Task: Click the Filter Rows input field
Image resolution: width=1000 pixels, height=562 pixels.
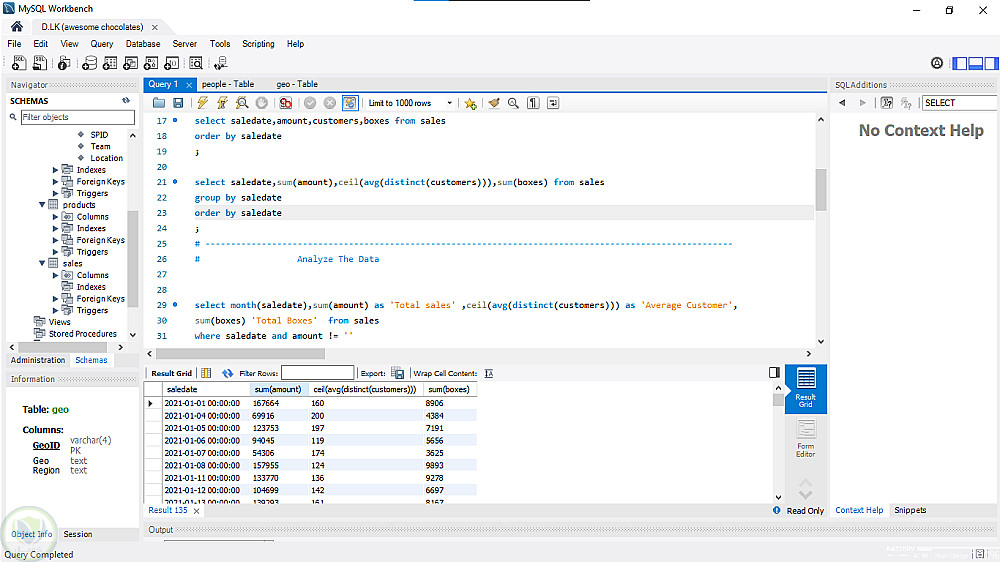Action: pyautogui.click(x=317, y=373)
